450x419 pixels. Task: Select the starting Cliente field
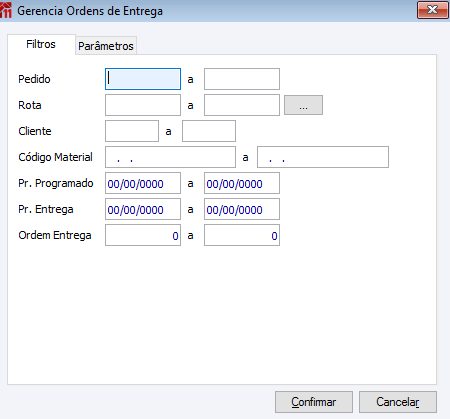point(132,131)
